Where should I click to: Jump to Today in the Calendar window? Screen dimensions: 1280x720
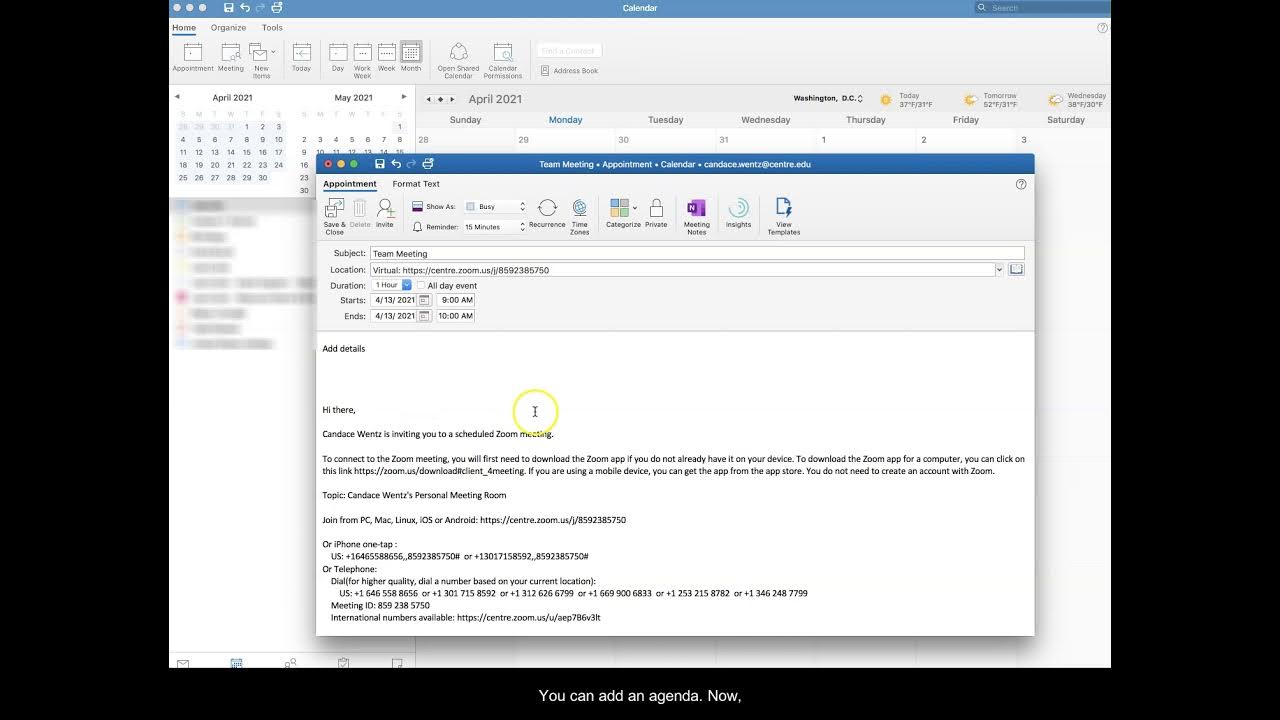click(301, 58)
